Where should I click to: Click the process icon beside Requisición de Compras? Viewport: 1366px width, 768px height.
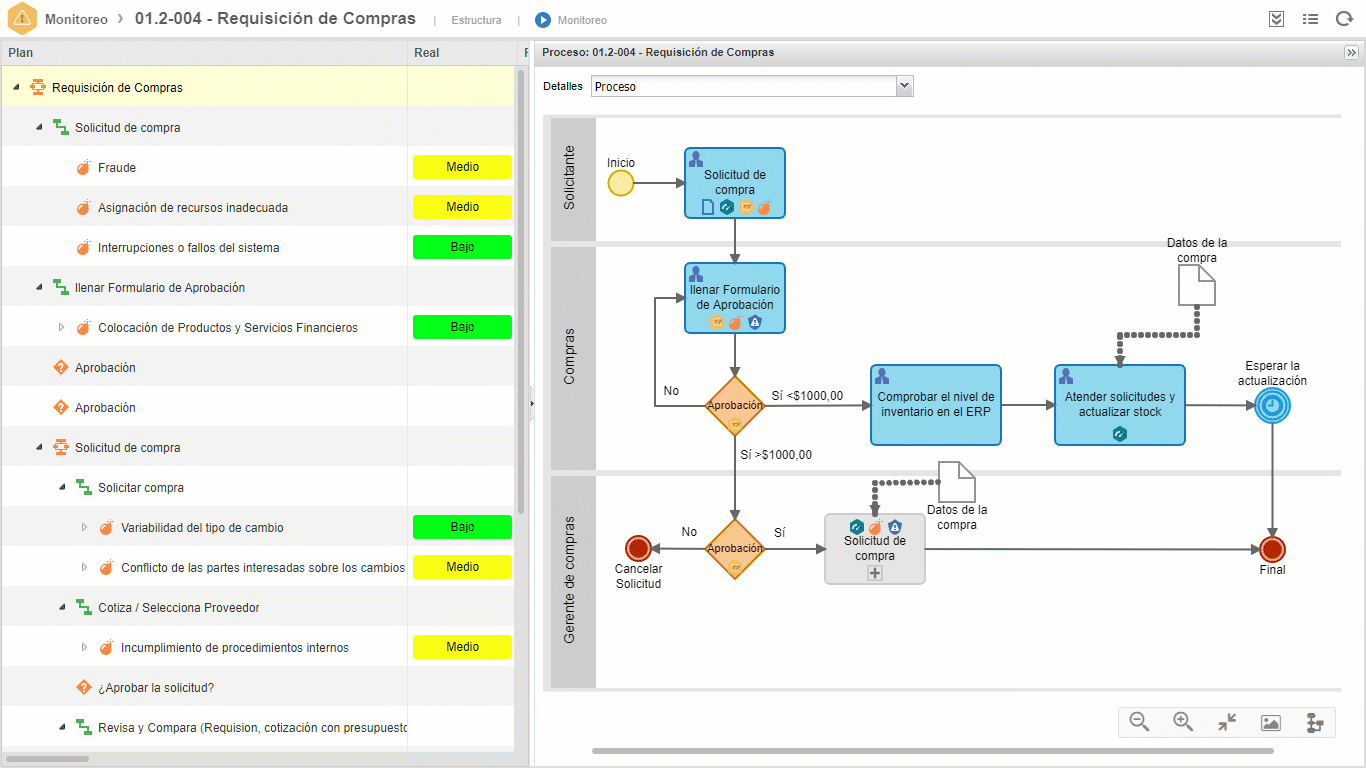(x=38, y=88)
